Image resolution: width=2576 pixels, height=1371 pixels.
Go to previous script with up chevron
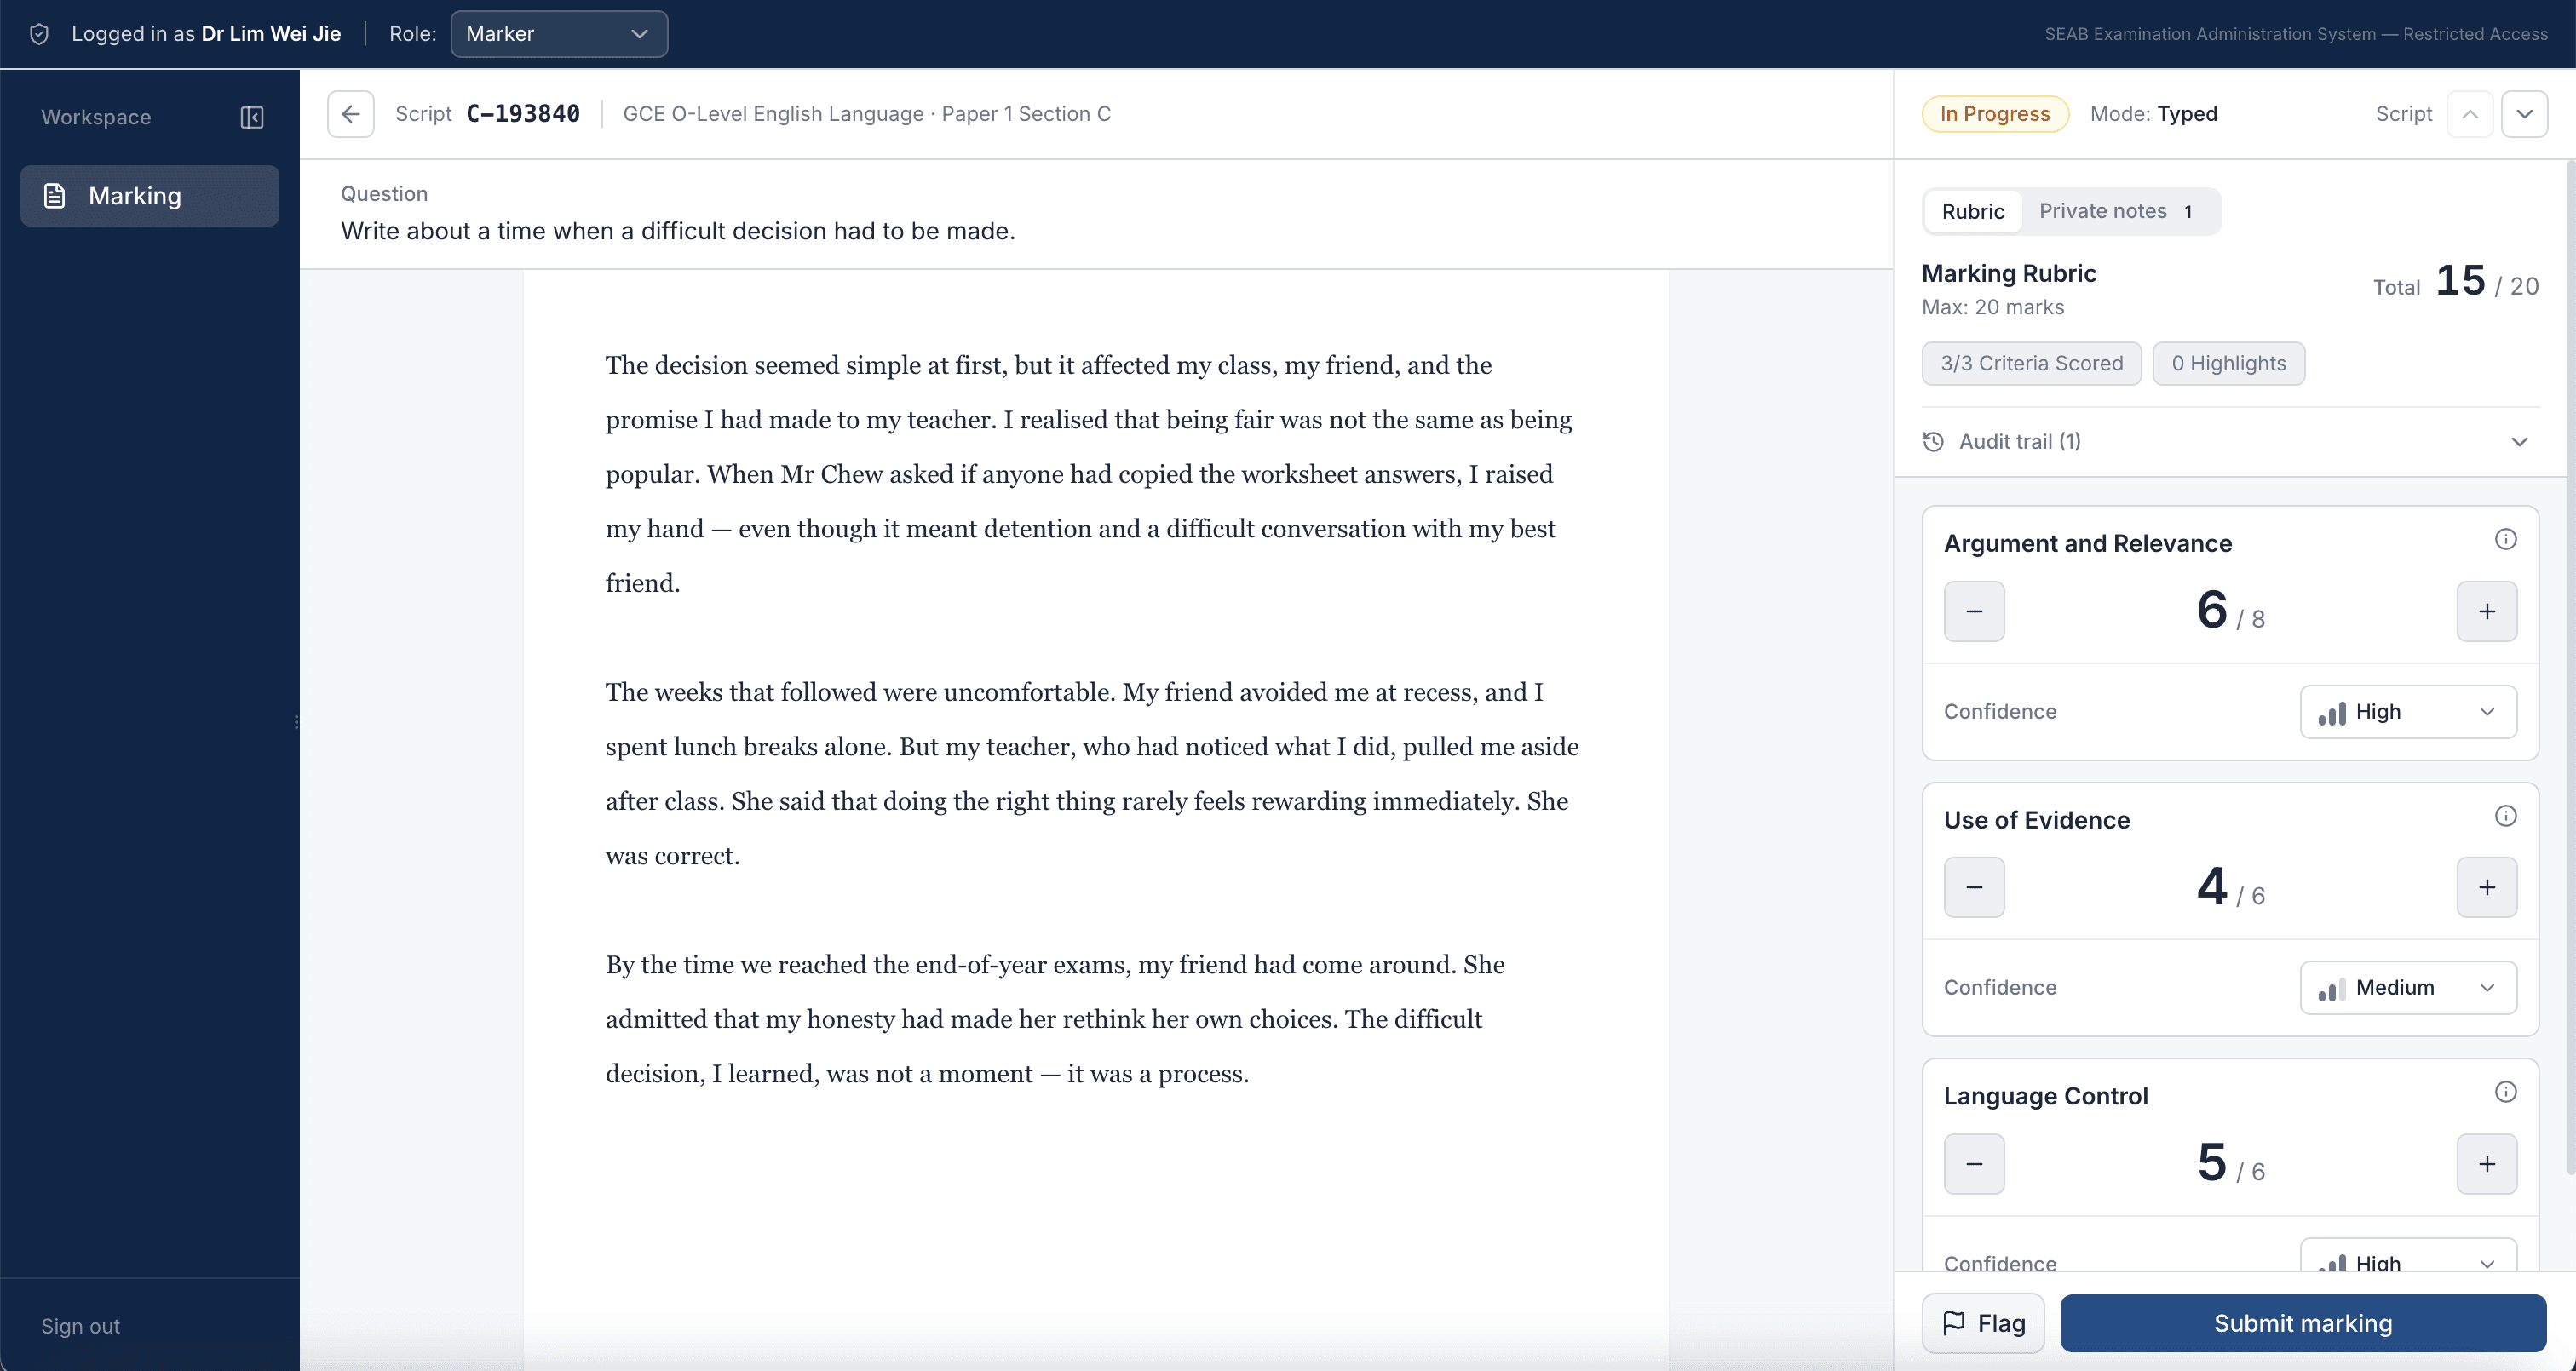point(2470,114)
